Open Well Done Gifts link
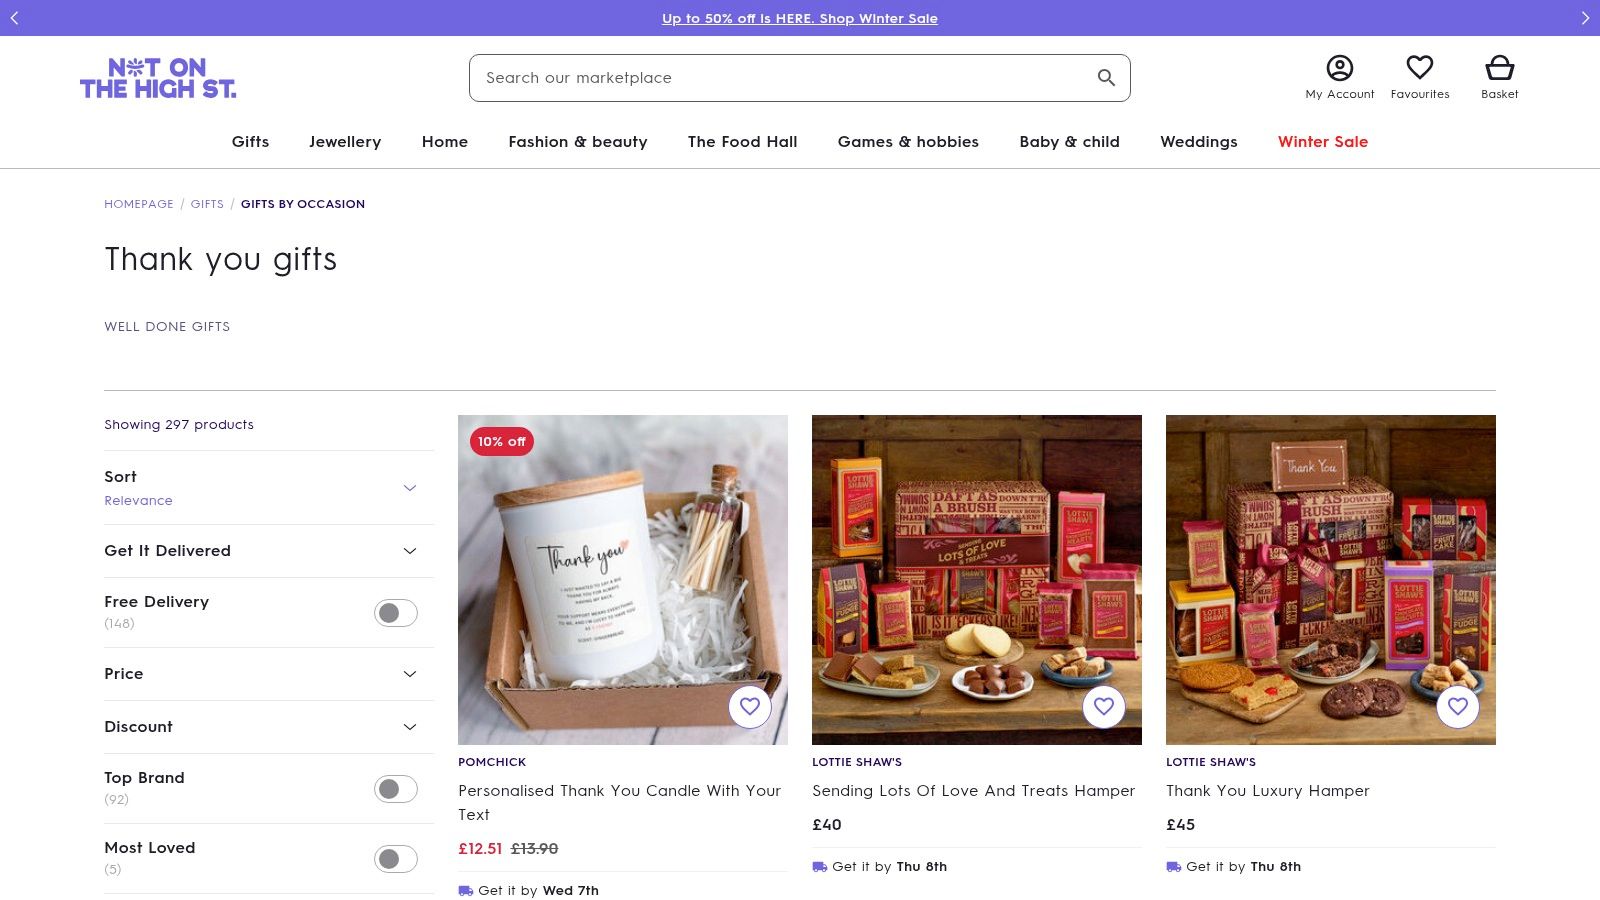Viewport: 1600px width, 900px height. pyautogui.click(x=167, y=327)
